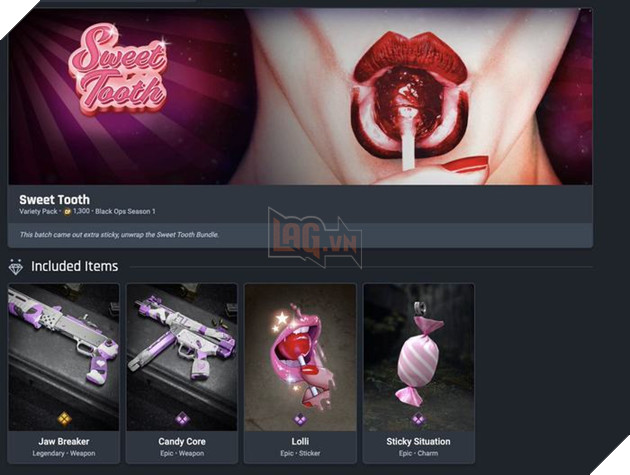
Task: Open the Jaw Breaker weapon thumbnail
Action: coord(64,357)
